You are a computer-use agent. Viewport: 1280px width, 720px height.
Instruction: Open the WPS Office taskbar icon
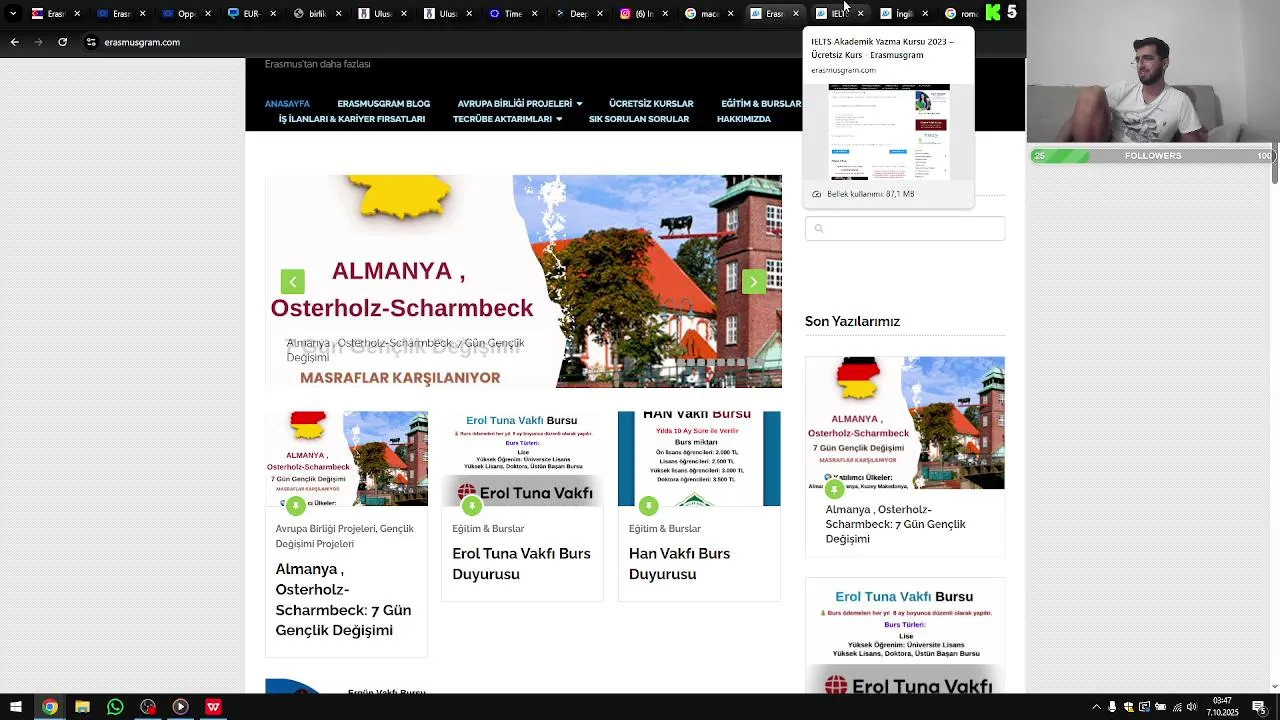[x=213, y=707]
